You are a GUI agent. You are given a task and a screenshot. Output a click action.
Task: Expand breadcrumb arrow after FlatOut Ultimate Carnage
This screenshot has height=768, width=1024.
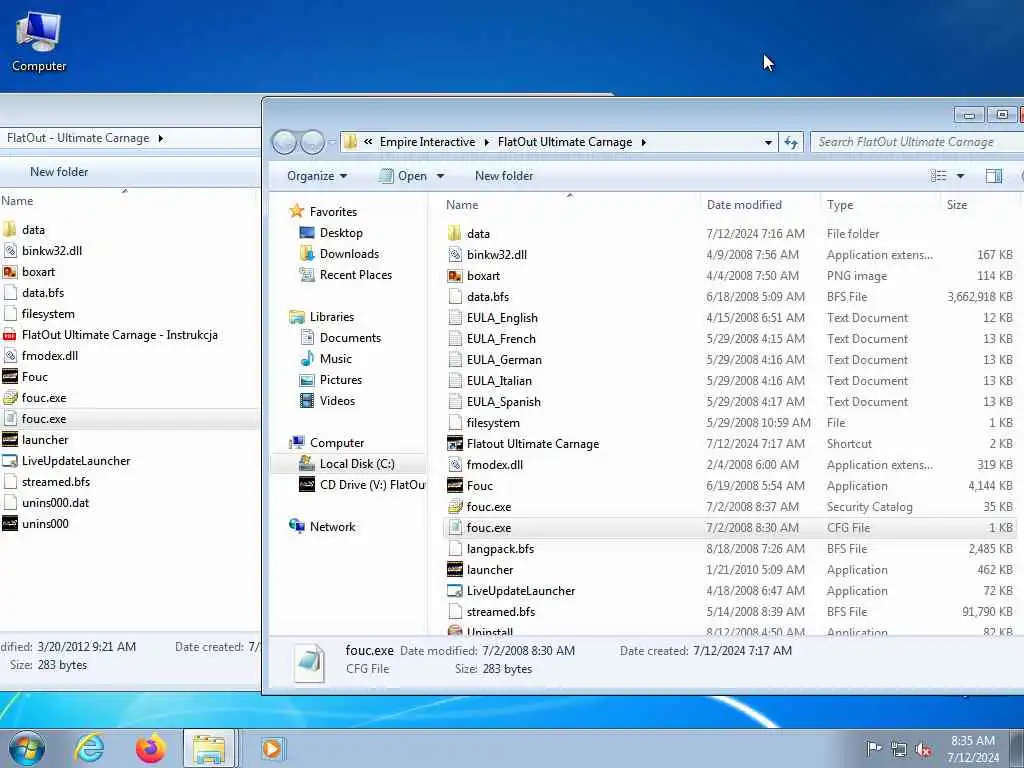(643, 142)
